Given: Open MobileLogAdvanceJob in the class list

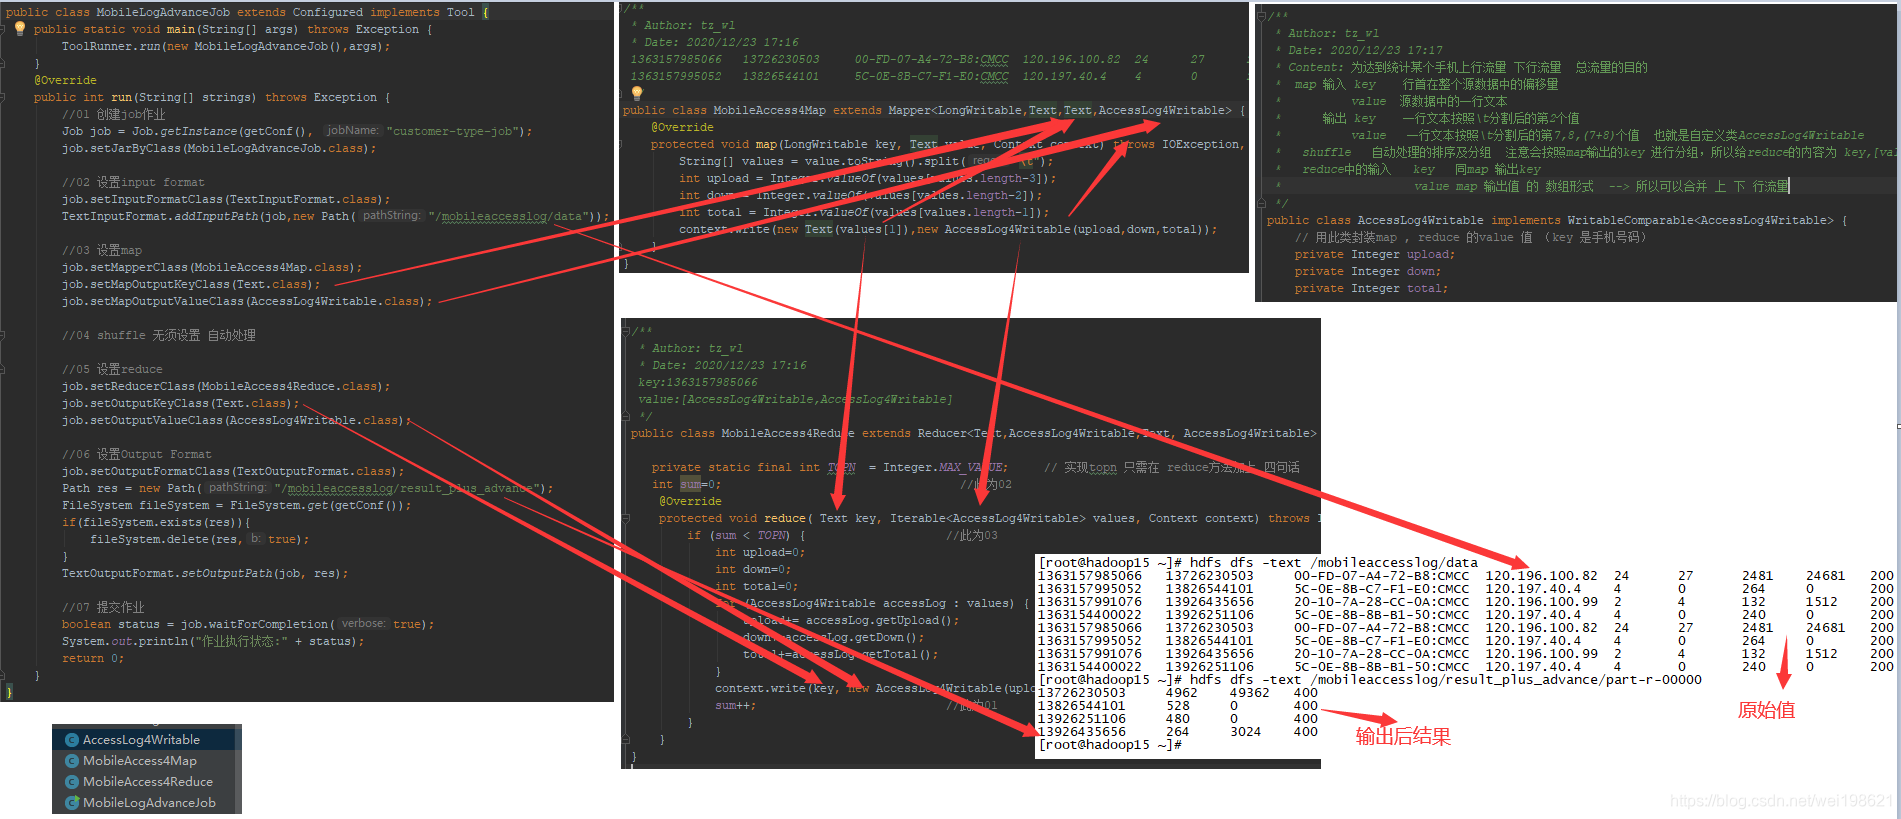Looking at the screenshot, I should (147, 803).
